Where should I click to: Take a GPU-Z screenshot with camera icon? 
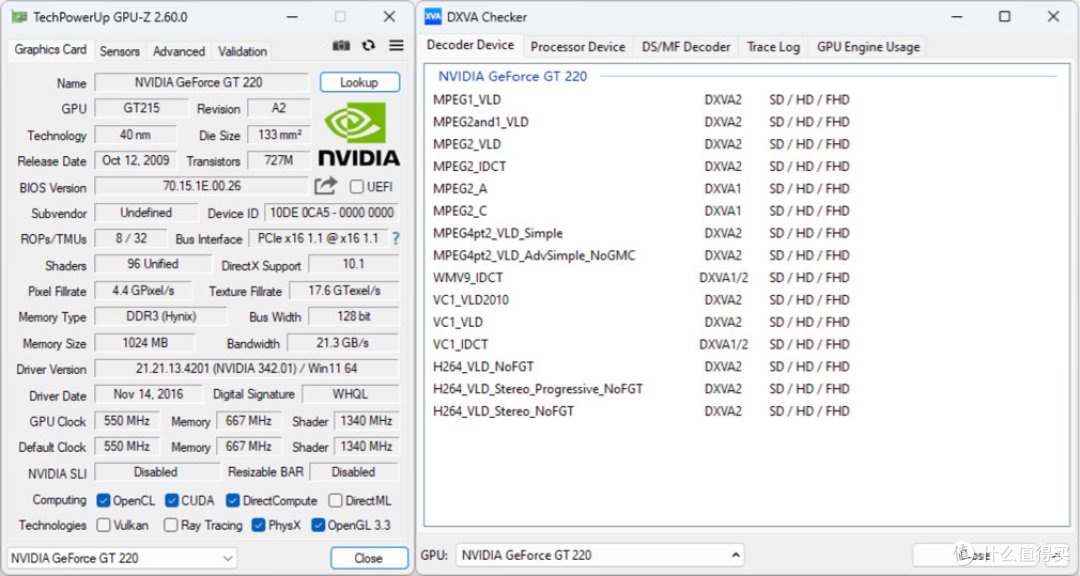(x=341, y=45)
